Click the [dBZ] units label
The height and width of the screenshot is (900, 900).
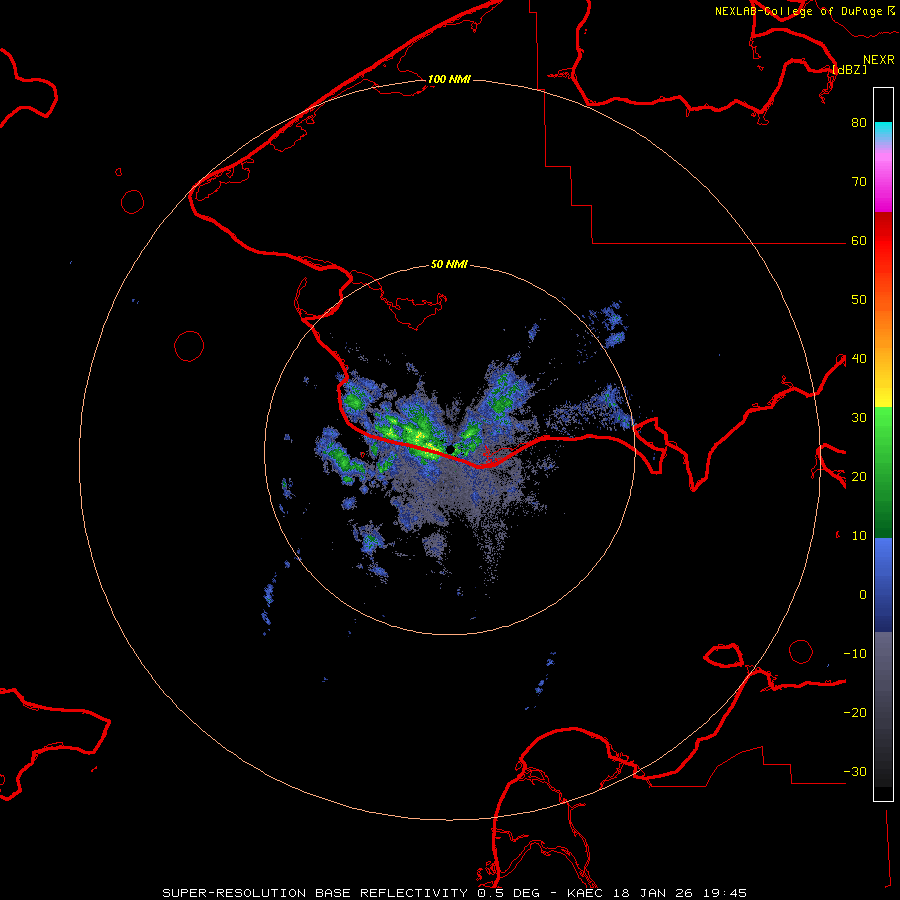pyautogui.click(x=849, y=69)
